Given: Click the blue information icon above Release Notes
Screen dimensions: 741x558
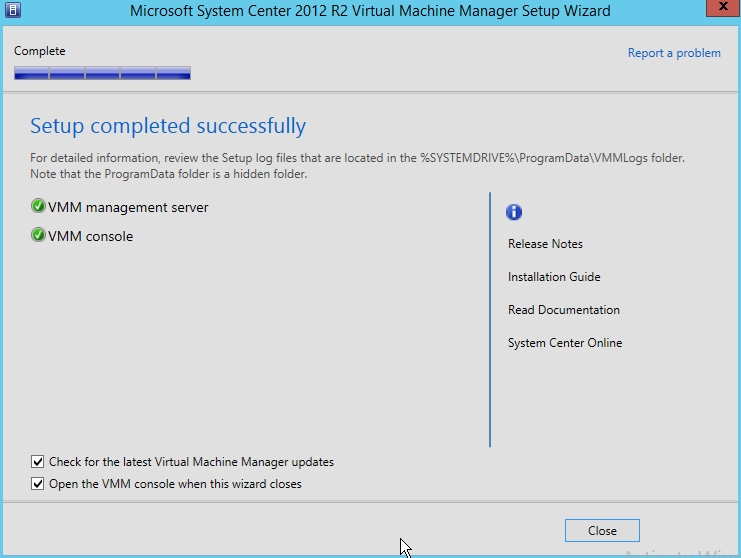Looking at the screenshot, I should 515,212.
